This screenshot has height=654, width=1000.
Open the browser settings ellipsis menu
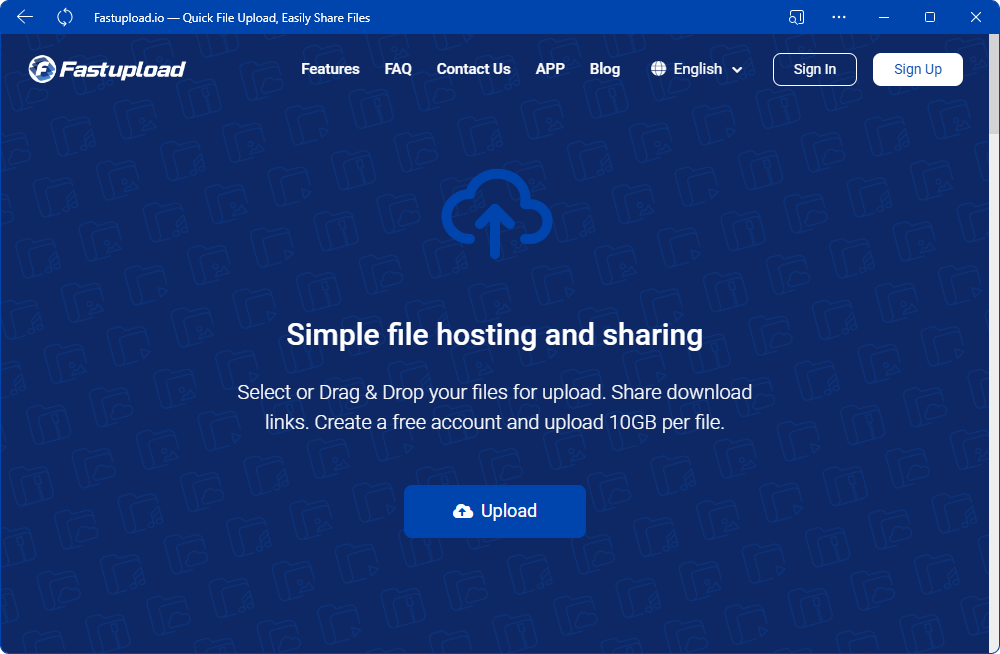[838, 17]
